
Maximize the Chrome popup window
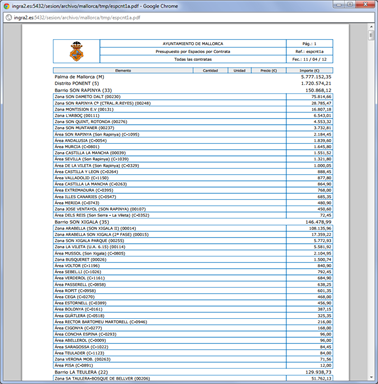tap(350, 5)
